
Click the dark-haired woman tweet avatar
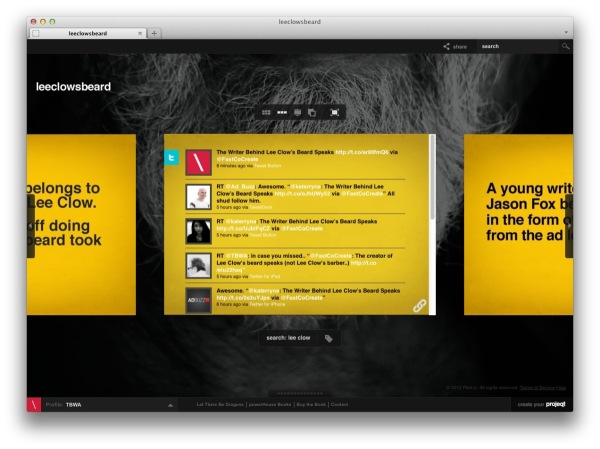(199, 231)
